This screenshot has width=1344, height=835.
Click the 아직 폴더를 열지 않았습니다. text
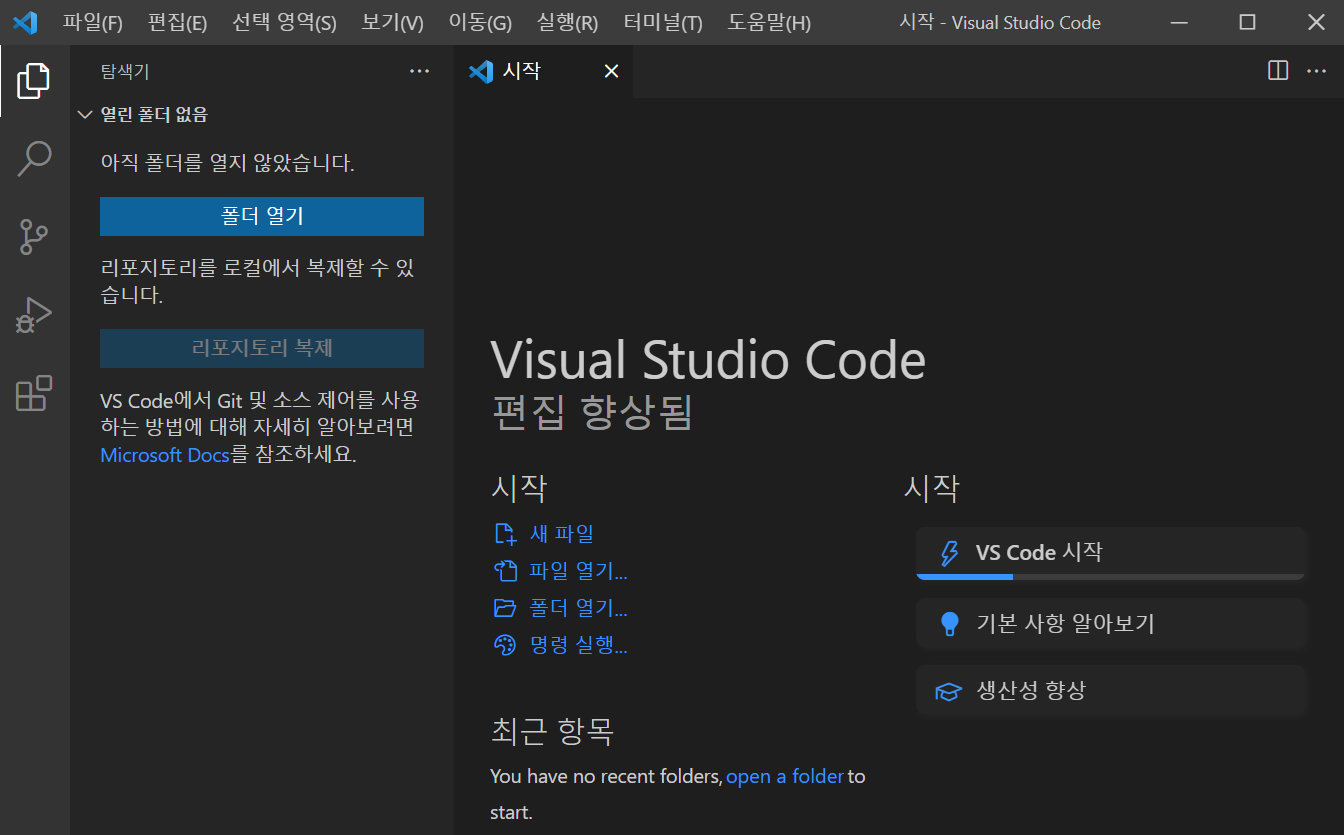pos(228,163)
